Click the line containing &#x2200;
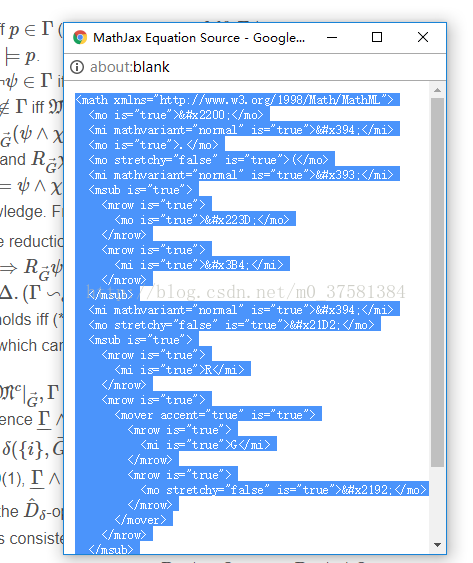Image resolution: width=473 pixels, height=563 pixels. pos(176,115)
